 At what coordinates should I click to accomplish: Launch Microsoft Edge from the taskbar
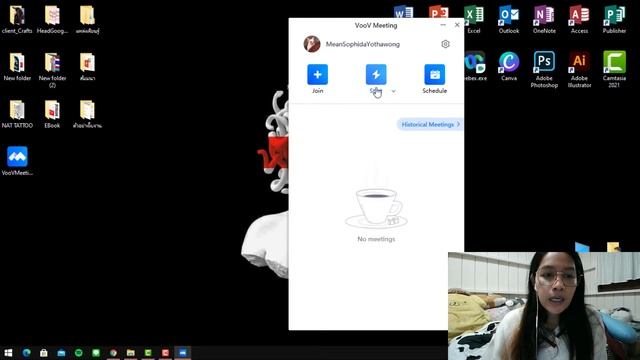[27, 353]
